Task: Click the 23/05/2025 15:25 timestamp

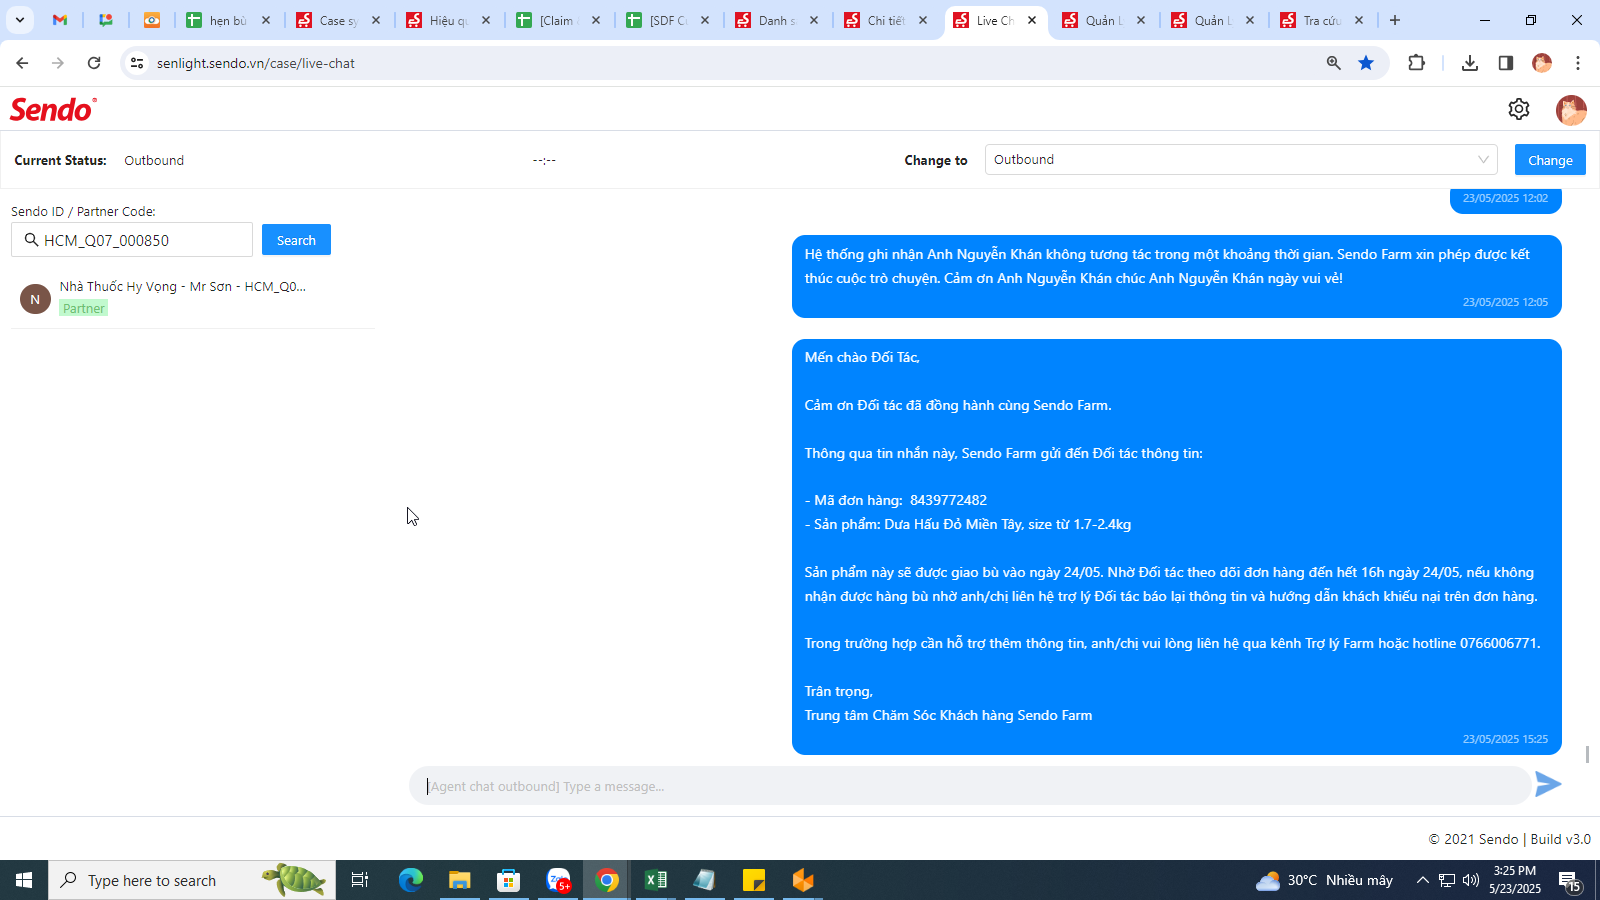Action: click(1505, 739)
